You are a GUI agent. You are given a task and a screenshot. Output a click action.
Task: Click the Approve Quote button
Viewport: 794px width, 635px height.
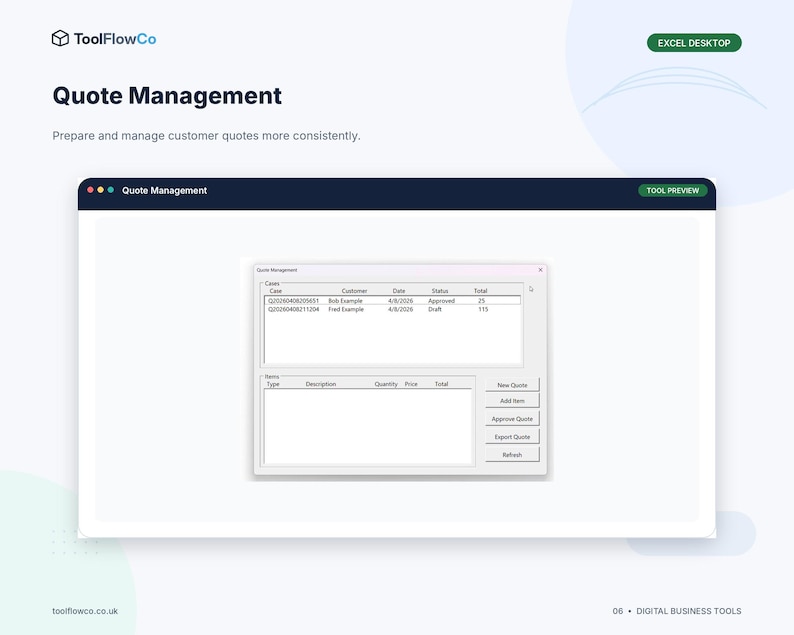coord(512,419)
